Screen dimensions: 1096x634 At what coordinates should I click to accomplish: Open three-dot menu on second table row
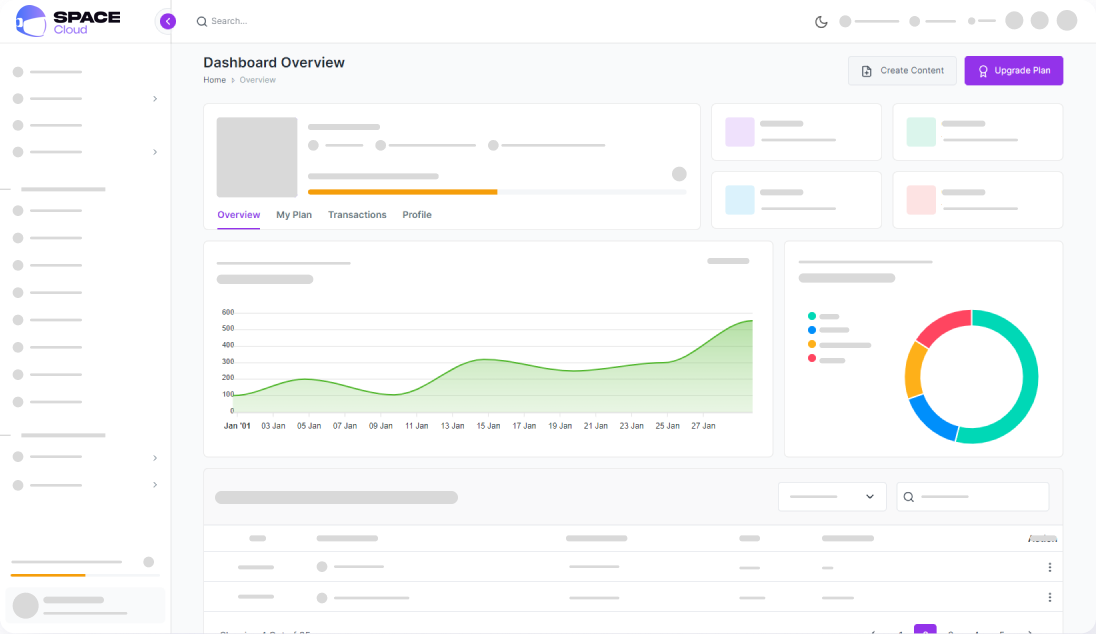point(1049,597)
